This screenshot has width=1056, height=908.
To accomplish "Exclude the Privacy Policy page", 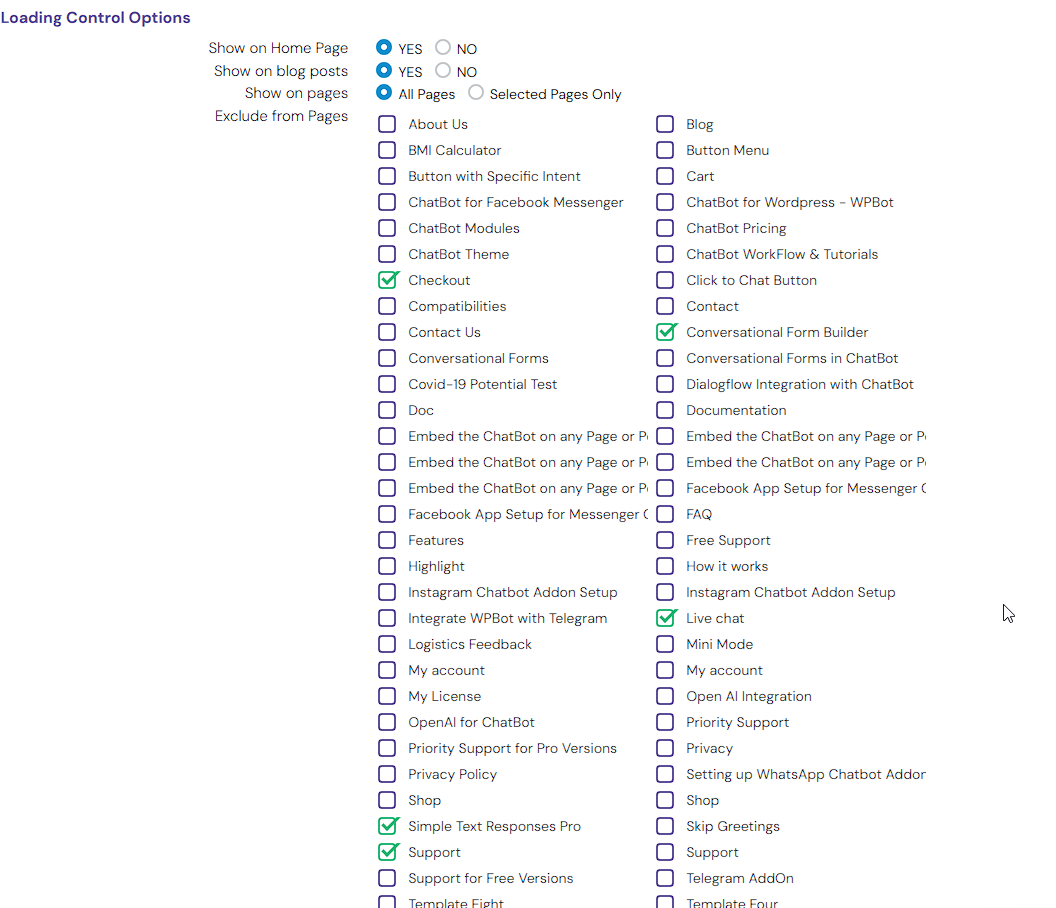I will click(x=387, y=774).
